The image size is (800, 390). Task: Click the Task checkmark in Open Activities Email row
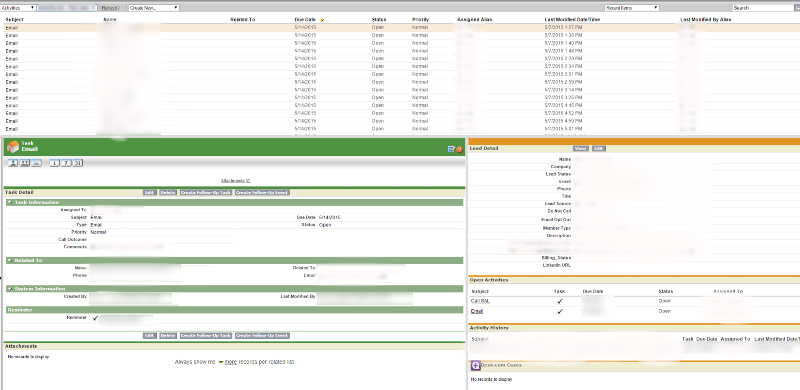[x=560, y=311]
